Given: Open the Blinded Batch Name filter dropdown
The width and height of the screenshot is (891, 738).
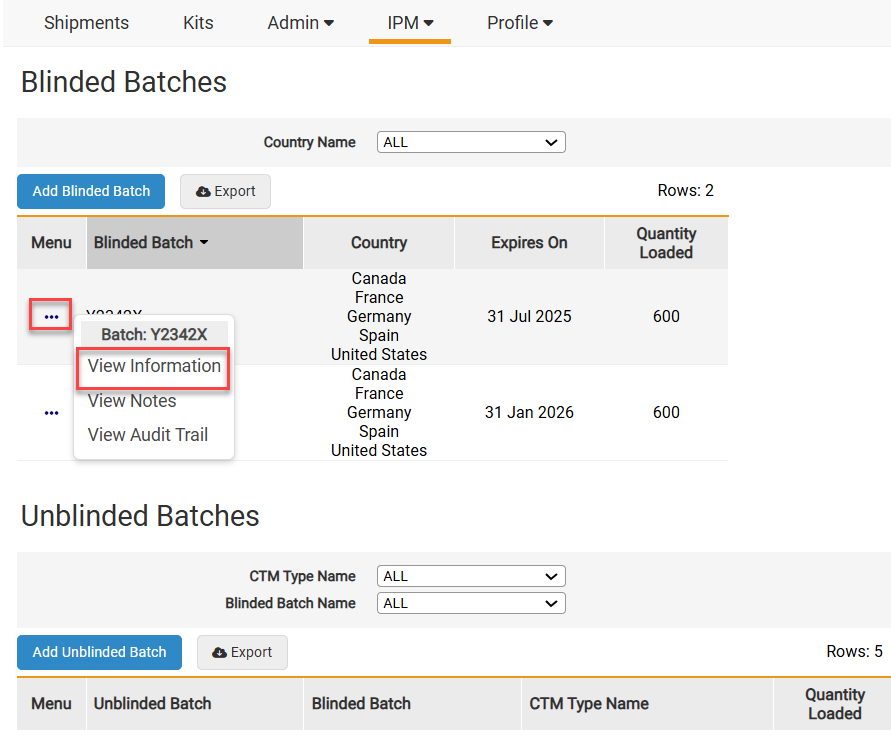Looking at the screenshot, I should (471, 603).
